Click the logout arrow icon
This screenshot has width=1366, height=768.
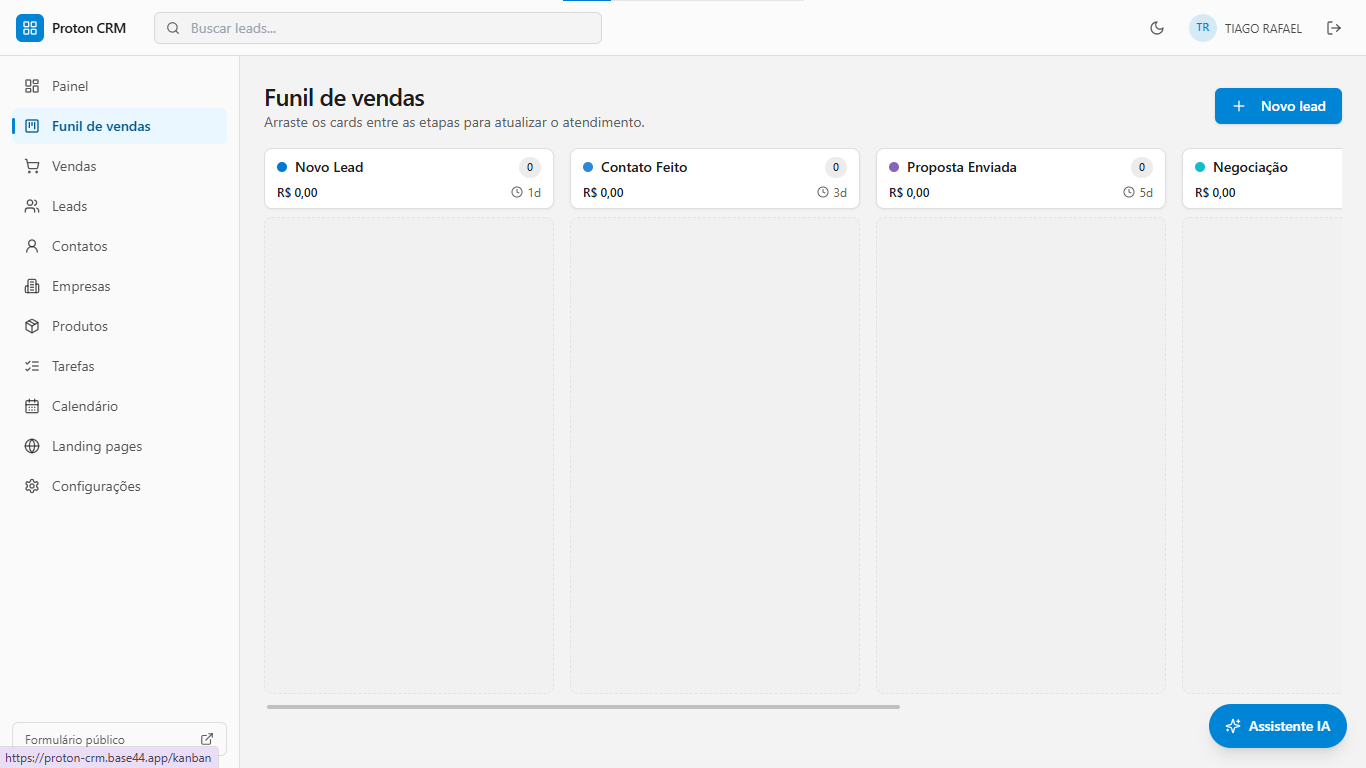1334,28
